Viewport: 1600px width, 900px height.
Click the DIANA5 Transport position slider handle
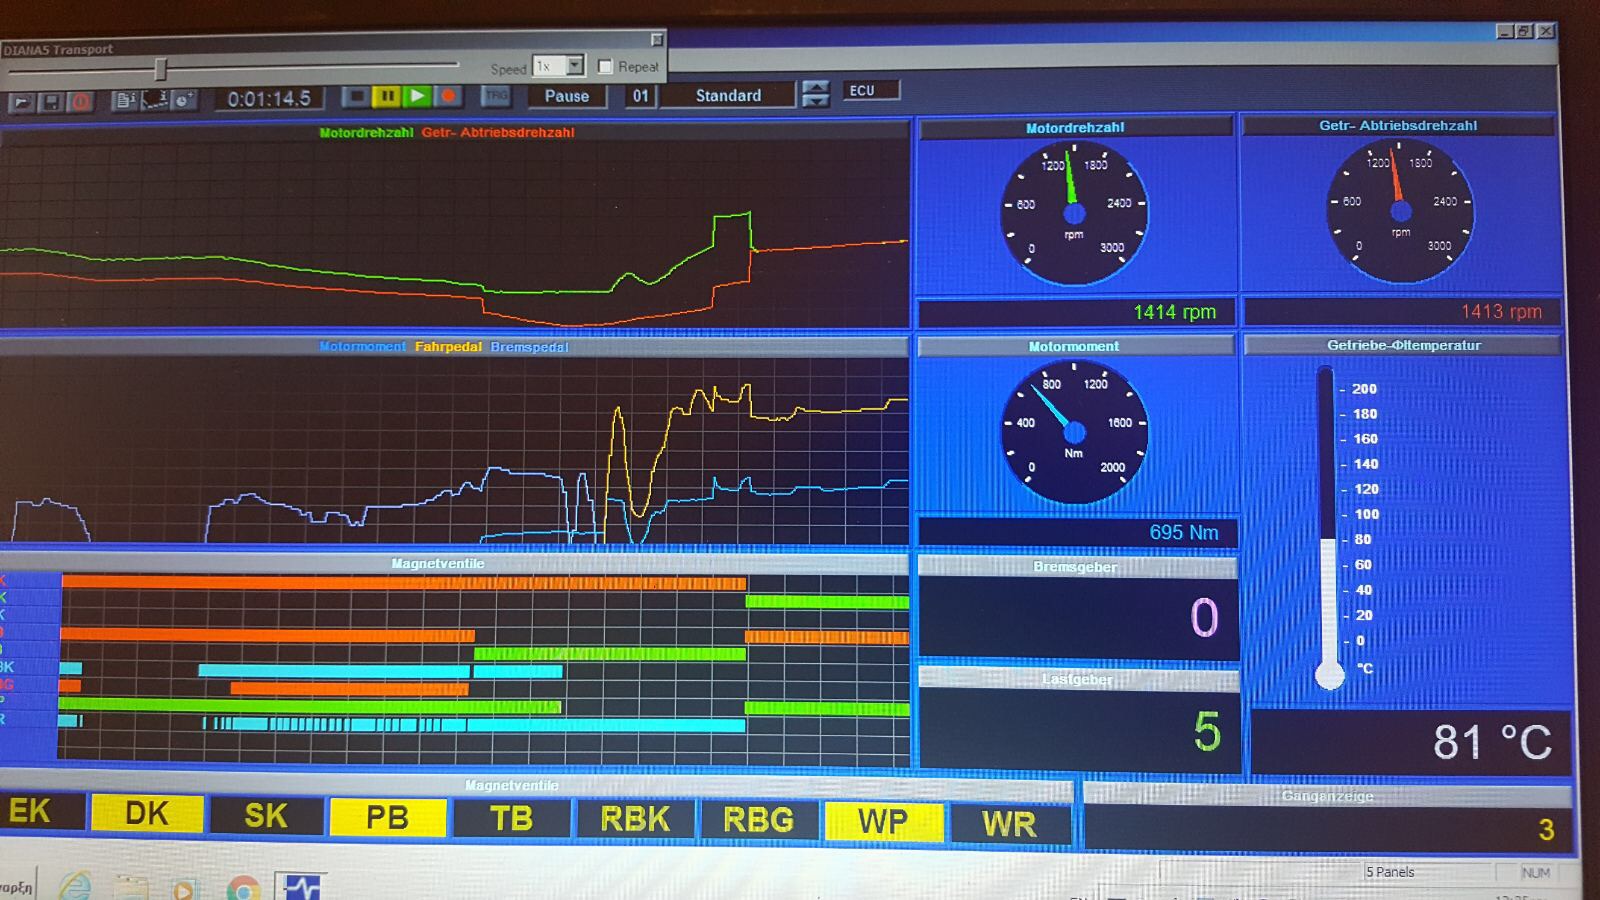[160, 68]
